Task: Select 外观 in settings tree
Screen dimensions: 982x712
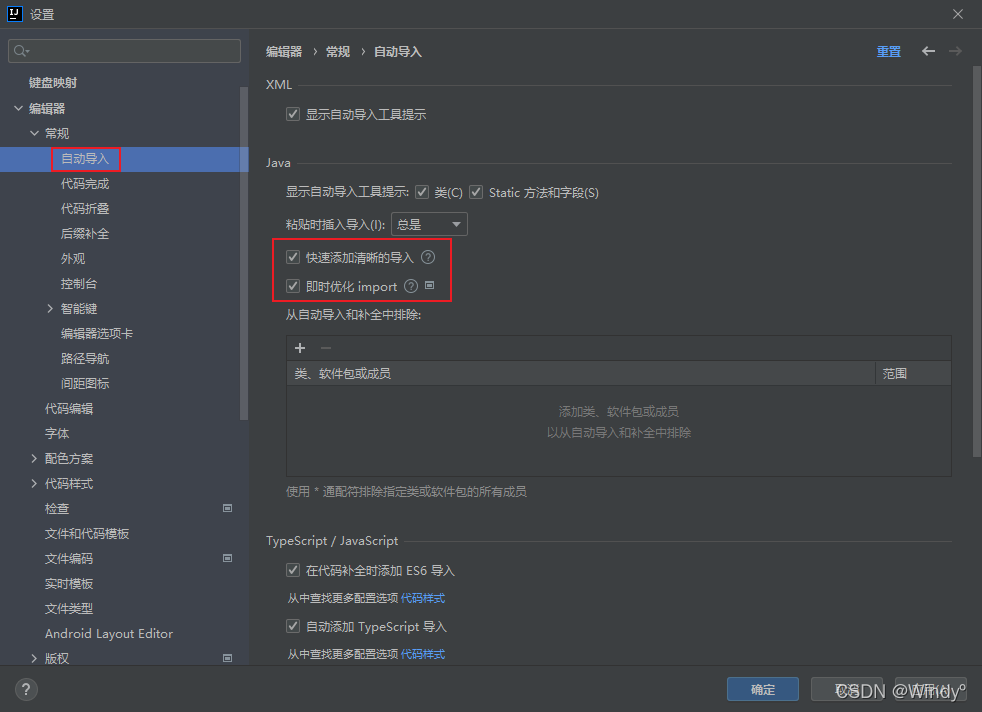Action: click(73, 259)
